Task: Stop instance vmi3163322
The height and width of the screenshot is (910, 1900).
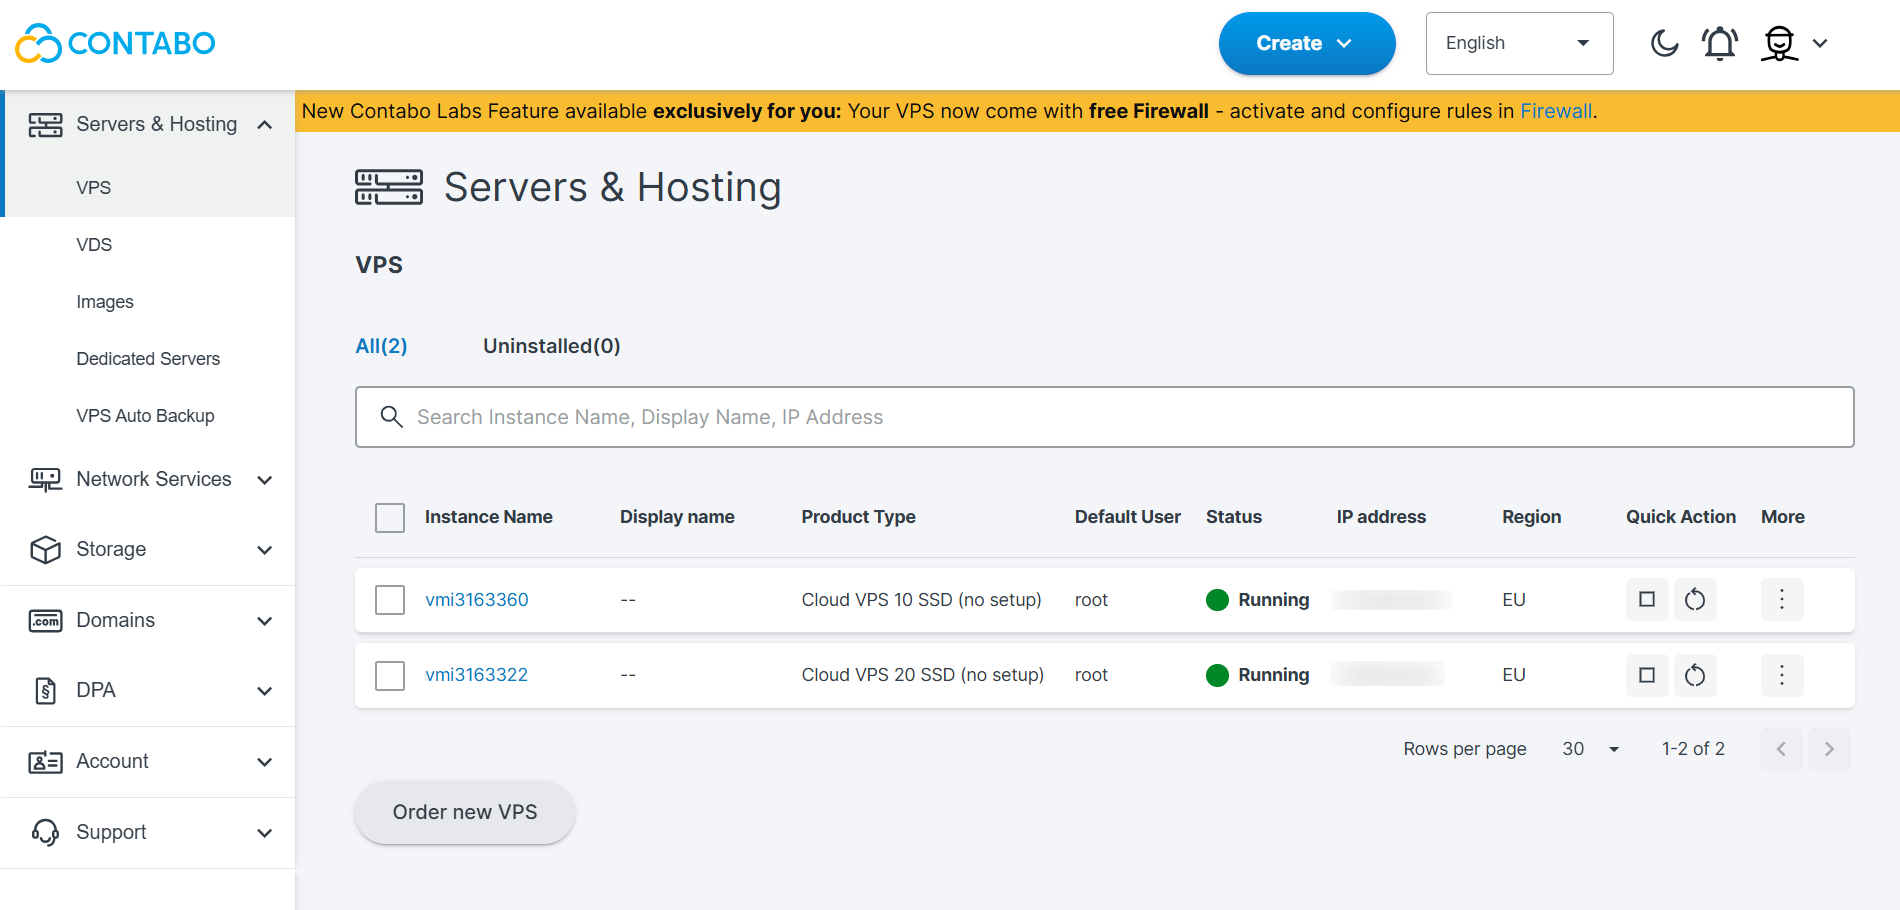Action: (x=1647, y=675)
